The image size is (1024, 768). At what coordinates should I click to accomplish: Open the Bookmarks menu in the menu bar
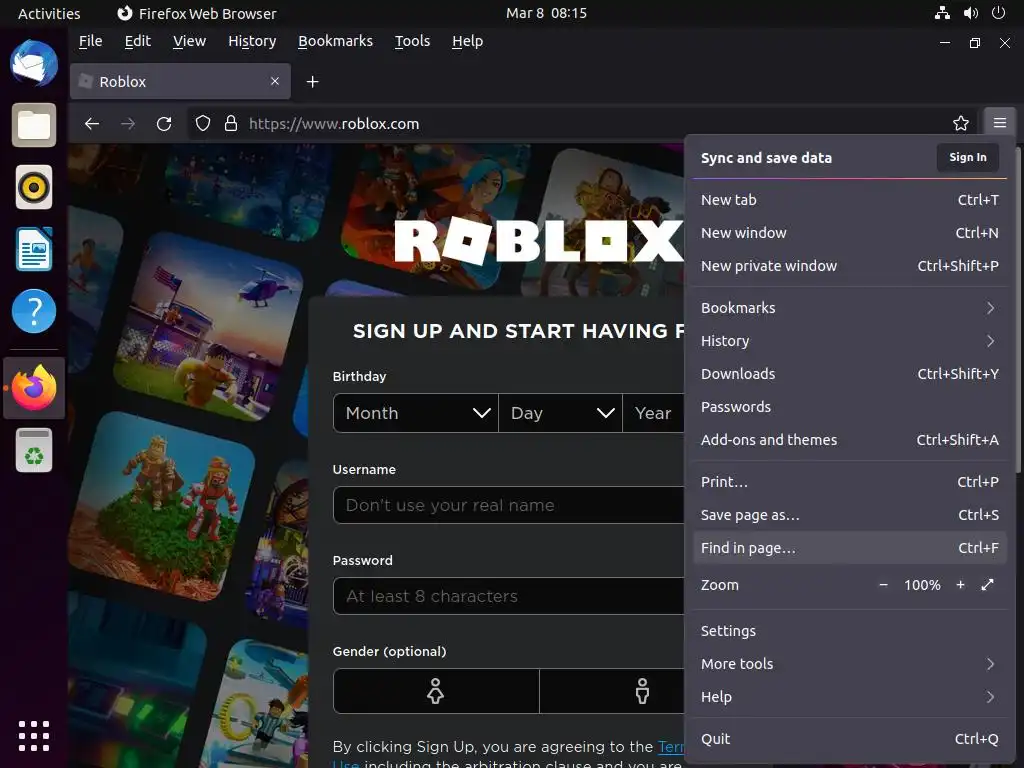coord(336,41)
